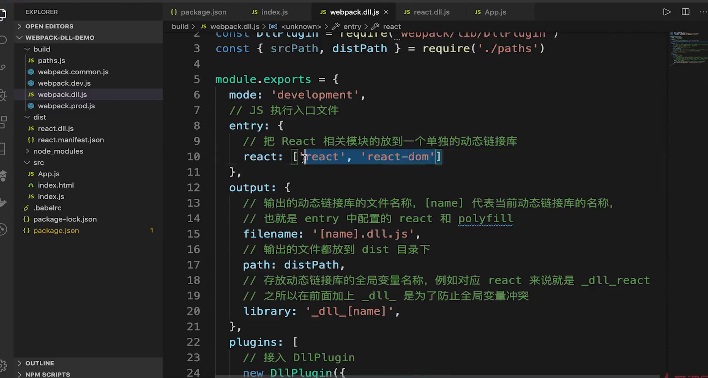This screenshot has width=708, height=378.
Task: Click line number 10 in the gutter
Action: click(x=193, y=157)
